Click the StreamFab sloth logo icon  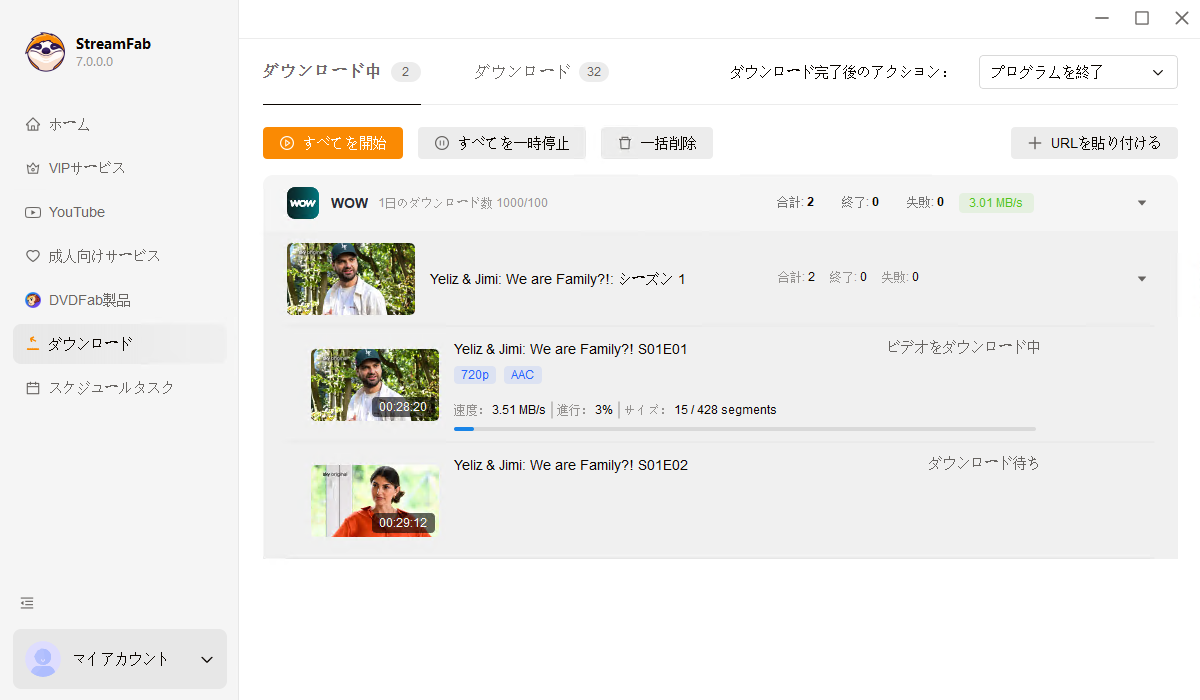(x=45, y=52)
